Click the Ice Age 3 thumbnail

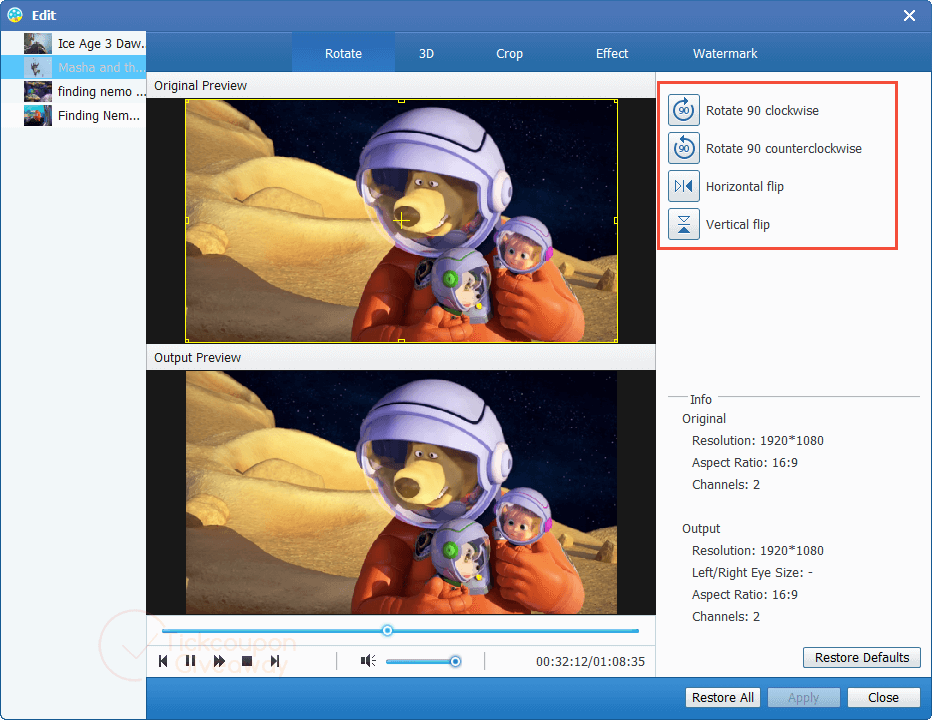pyautogui.click(x=38, y=43)
